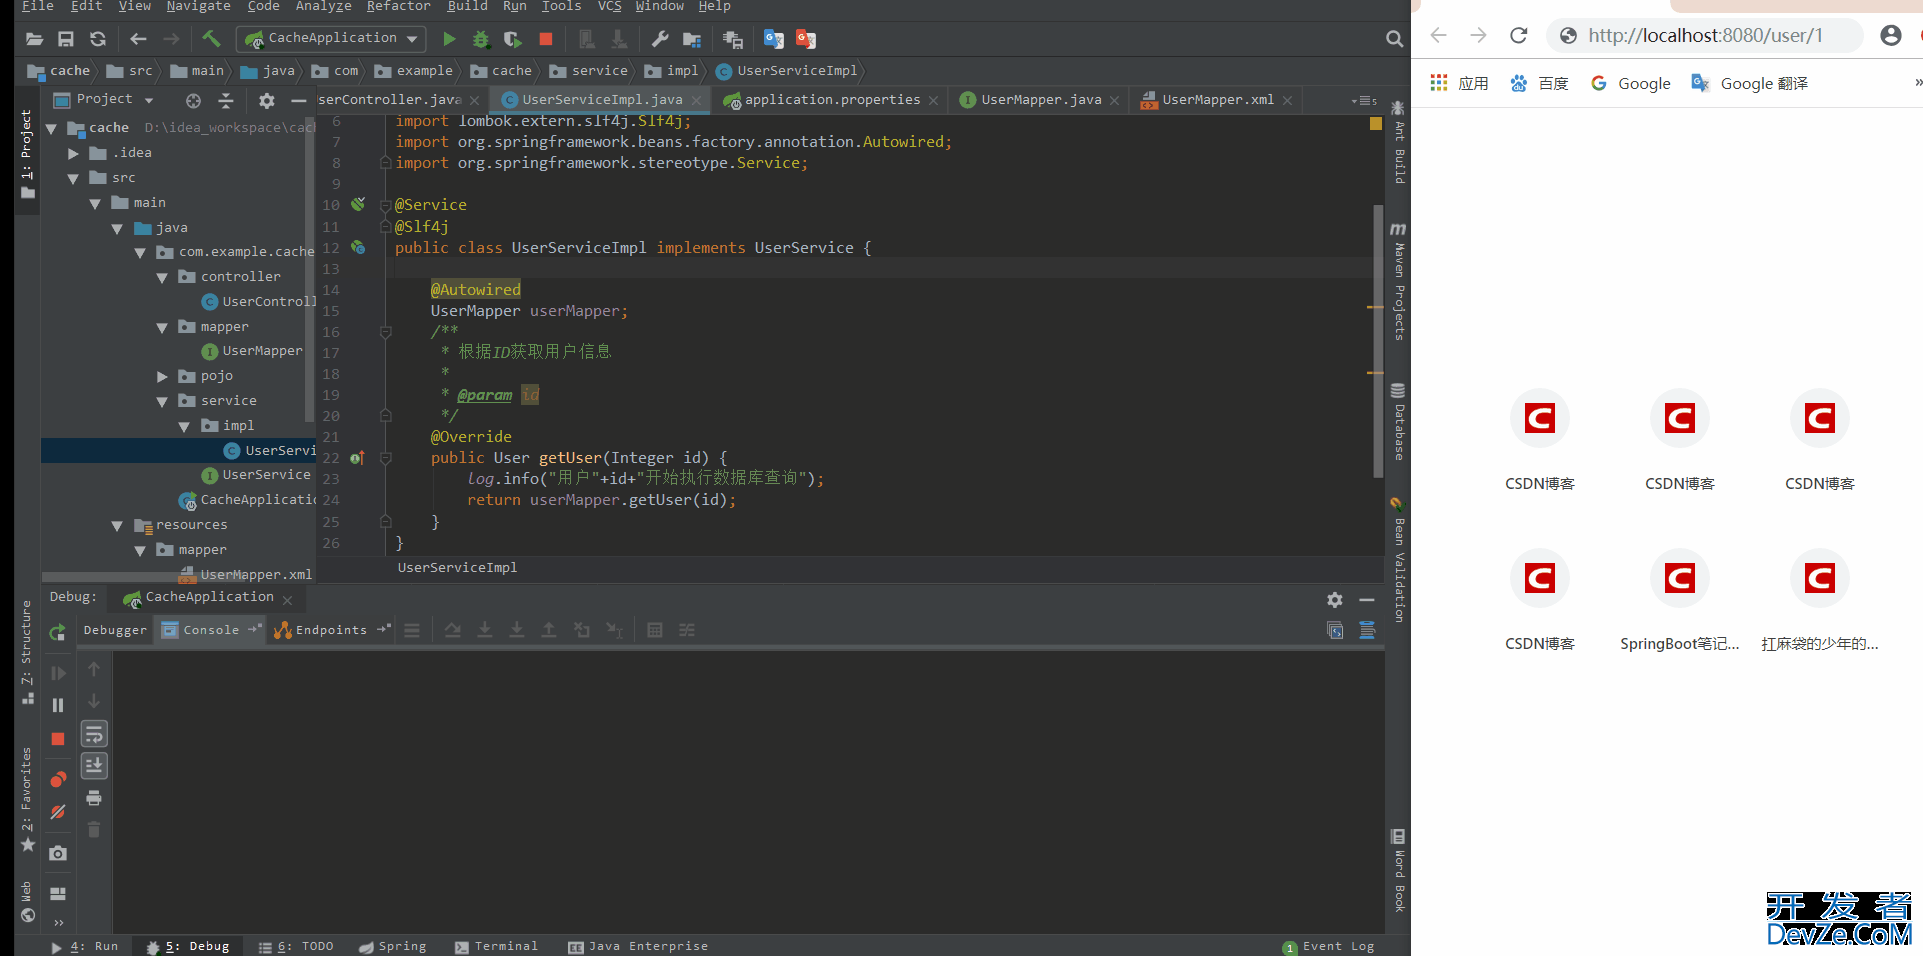This screenshot has width=1923, height=956.
Task: Start debugging with the green bug icon
Action: pos(481,39)
